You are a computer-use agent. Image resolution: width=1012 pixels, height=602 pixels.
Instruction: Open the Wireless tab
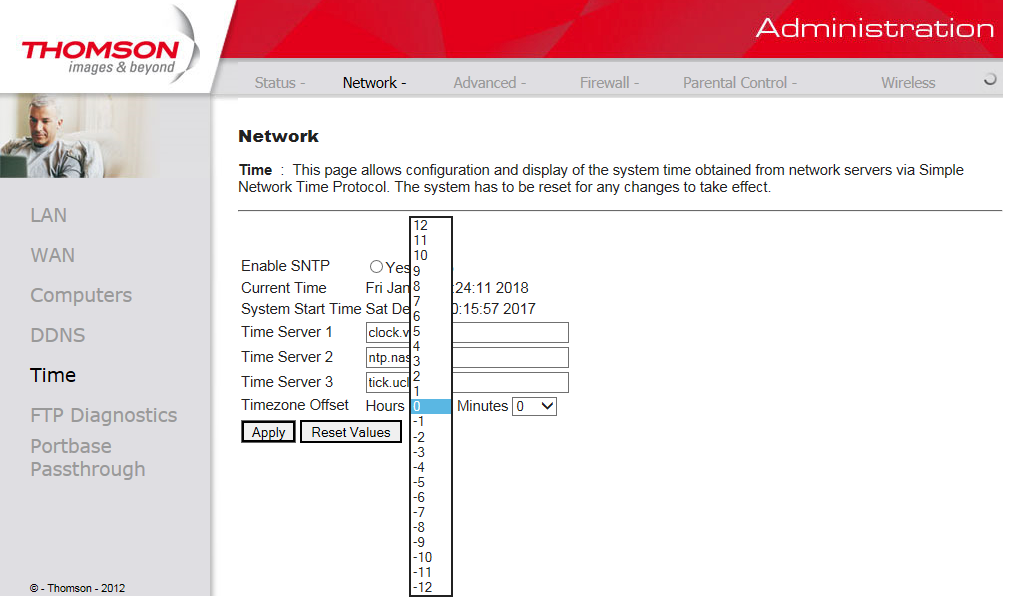coord(908,83)
